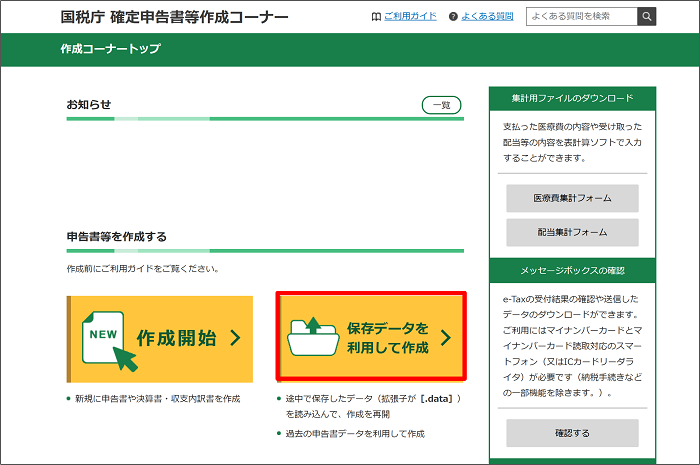Open the よくある質問 link
This screenshot has height=465, width=700.
click(x=488, y=17)
